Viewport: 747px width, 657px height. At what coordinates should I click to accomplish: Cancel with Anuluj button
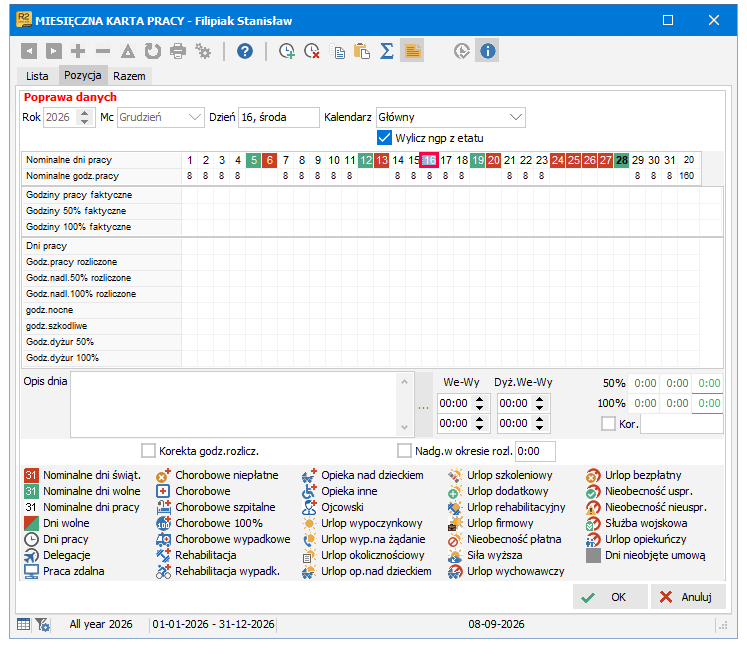(688, 597)
